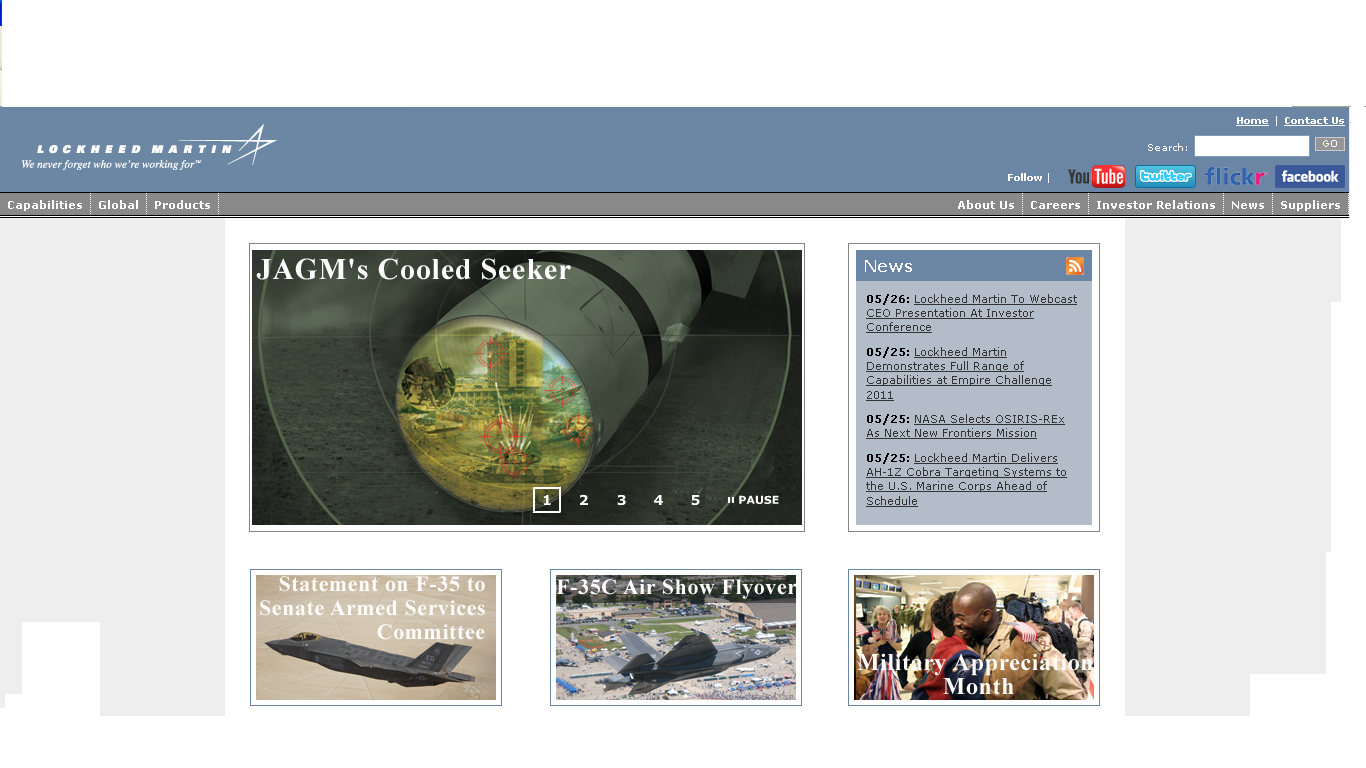This screenshot has width=1366, height=768.
Task: Open the Twitter follow icon
Action: [1165, 177]
